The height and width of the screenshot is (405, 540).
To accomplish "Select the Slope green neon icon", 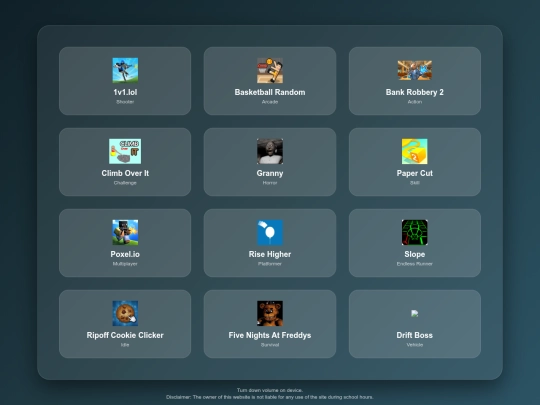I will point(415,232).
